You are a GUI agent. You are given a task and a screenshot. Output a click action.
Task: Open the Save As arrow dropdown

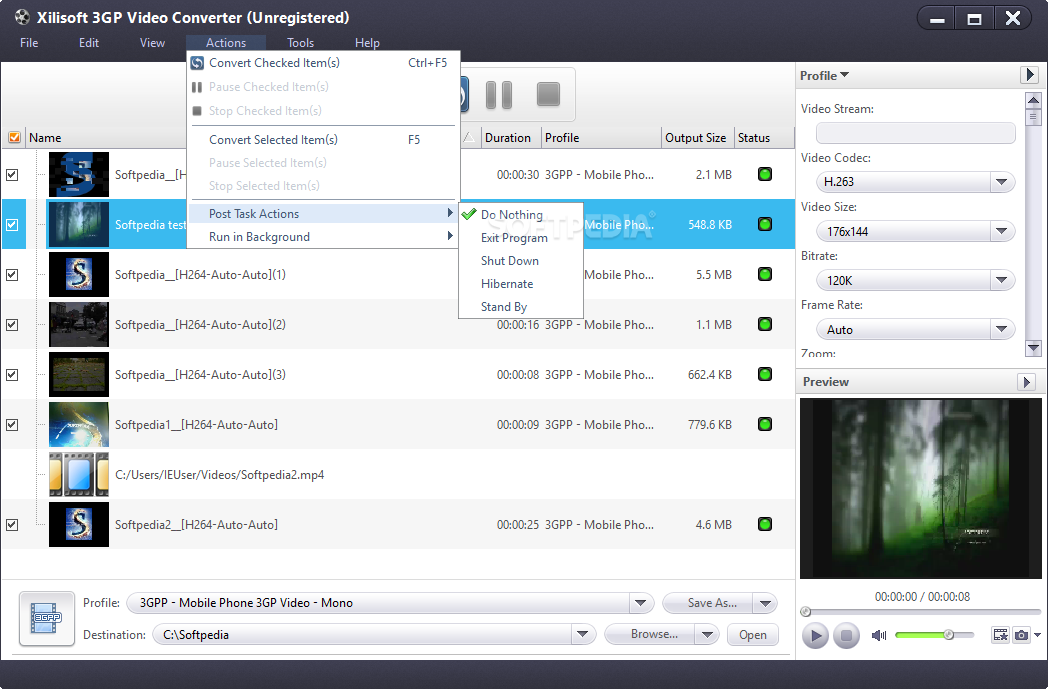tap(765, 603)
